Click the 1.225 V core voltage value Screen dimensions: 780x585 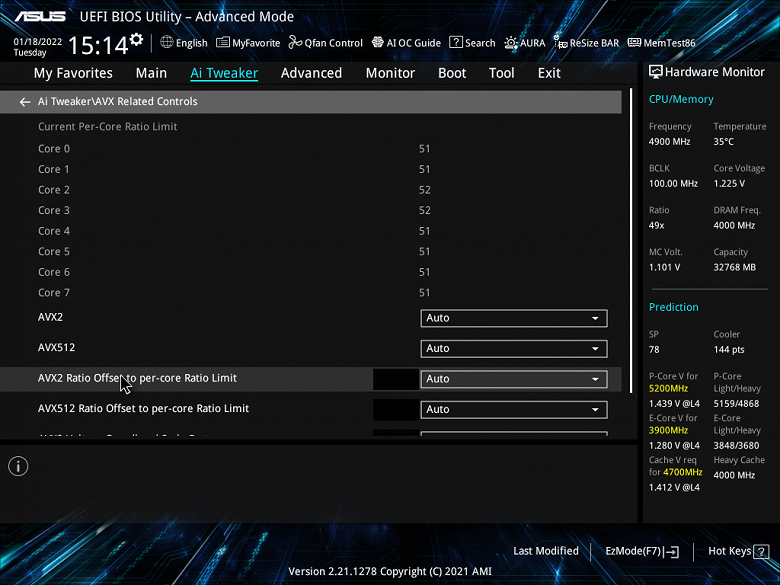pos(729,184)
